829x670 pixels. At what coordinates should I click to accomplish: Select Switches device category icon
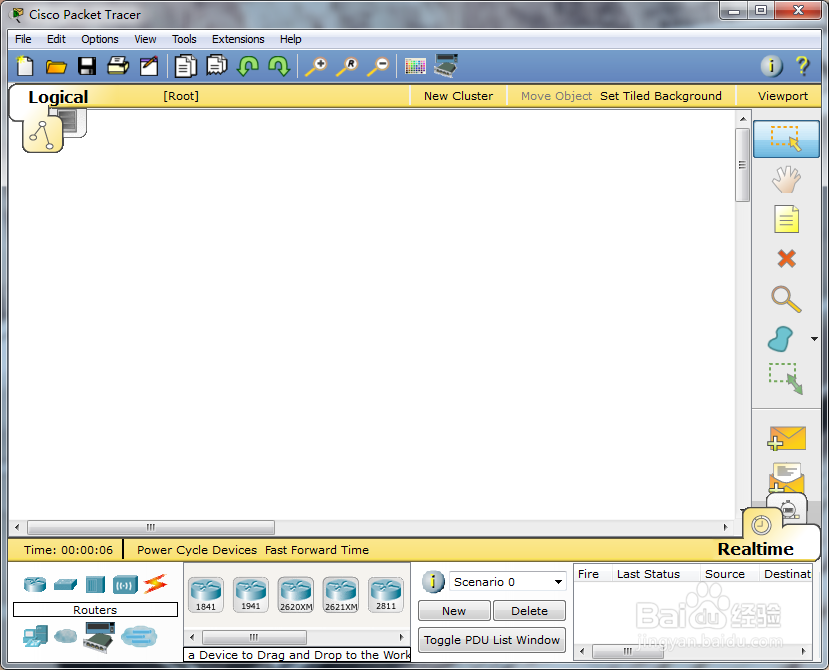click(x=65, y=584)
